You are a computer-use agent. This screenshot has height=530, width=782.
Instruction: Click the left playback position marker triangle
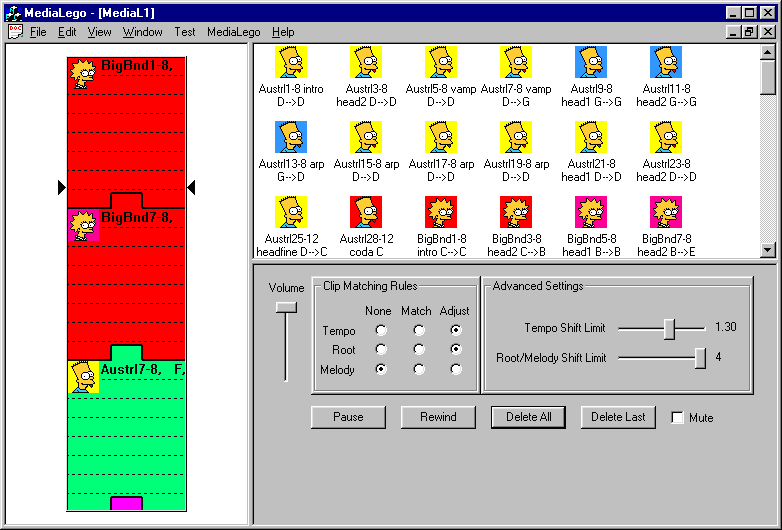(x=62, y=187)
